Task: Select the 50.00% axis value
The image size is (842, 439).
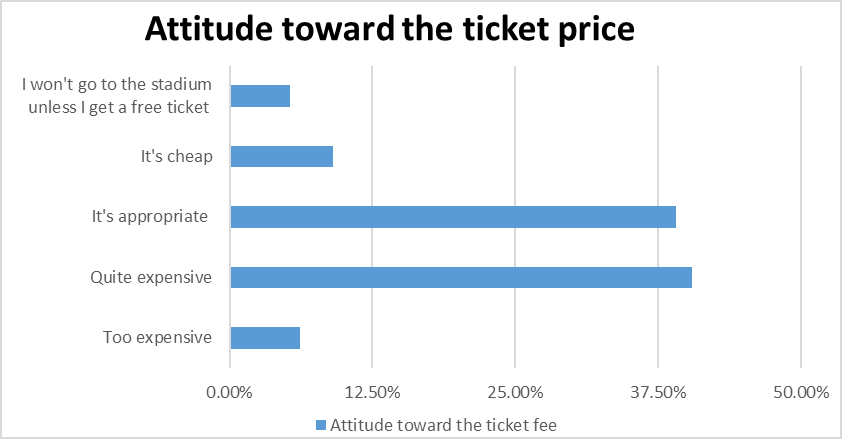Action: click(801, 392)
